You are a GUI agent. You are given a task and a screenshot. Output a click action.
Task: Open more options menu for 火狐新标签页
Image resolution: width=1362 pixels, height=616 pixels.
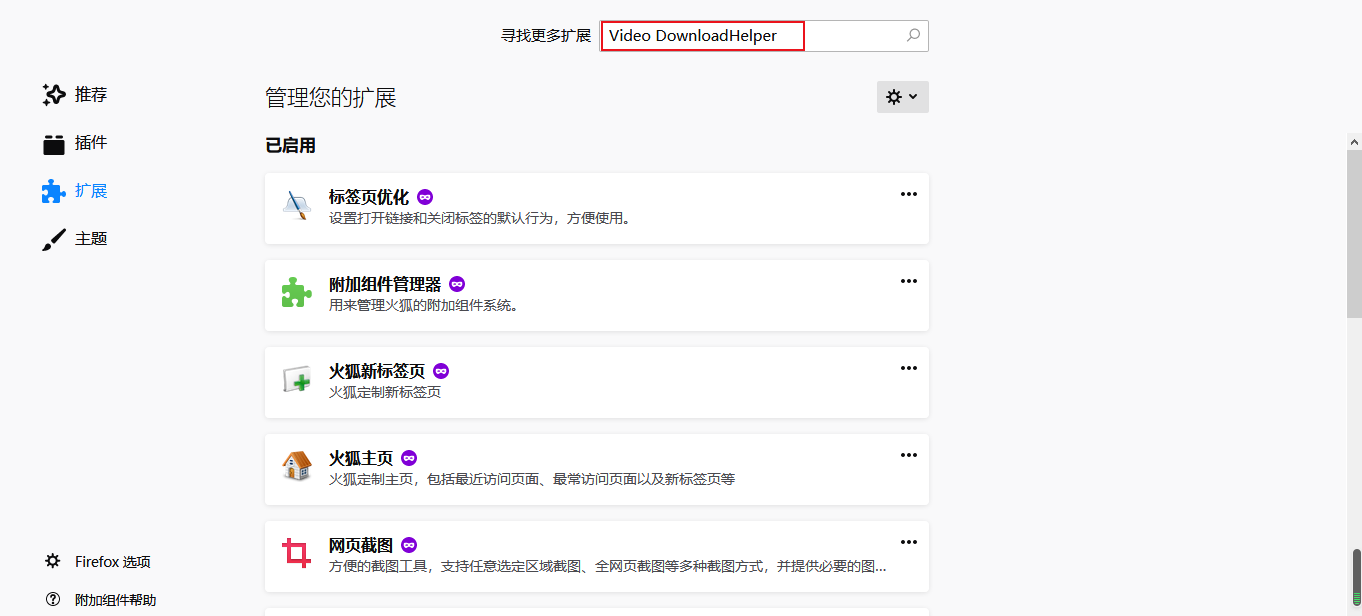909,368
